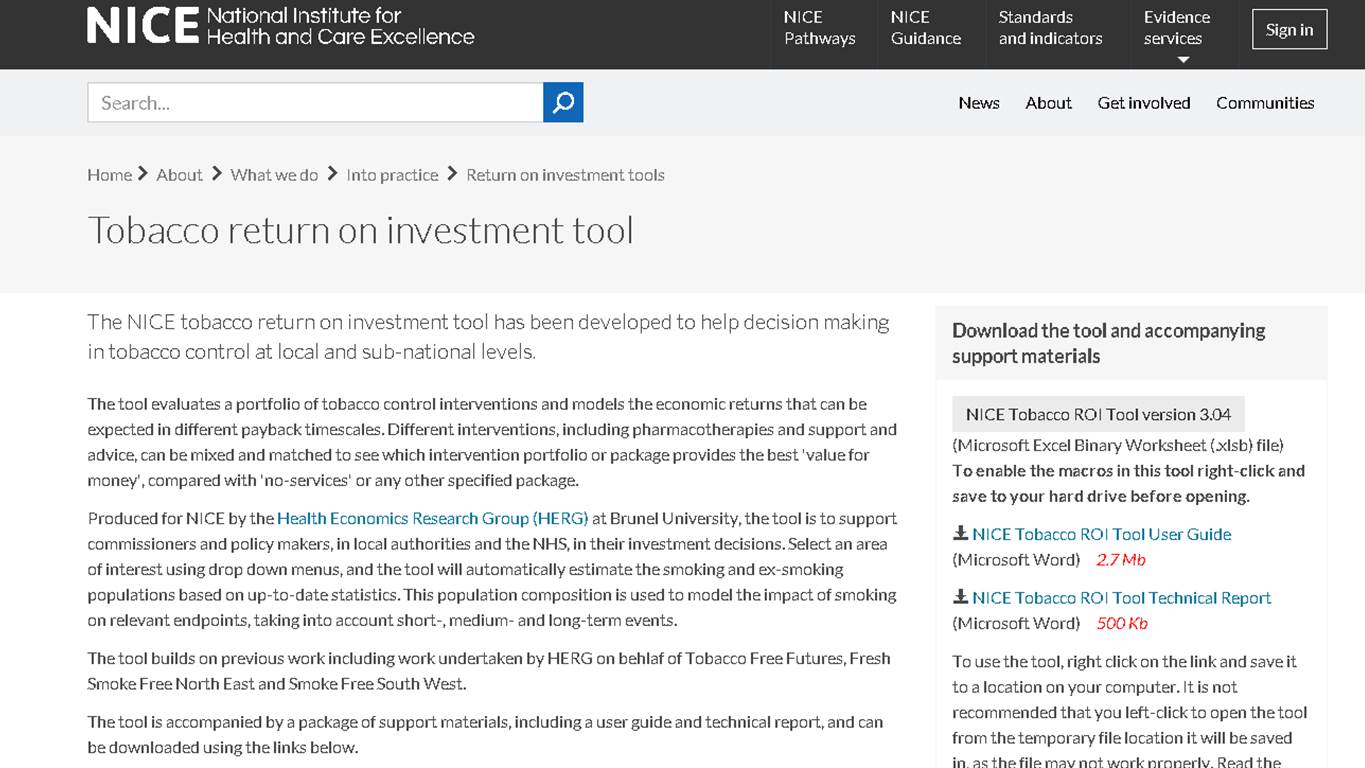Open the Into practice breadcrumb
The height and width of the screenshot is (768, 1365).
point(392,174)
